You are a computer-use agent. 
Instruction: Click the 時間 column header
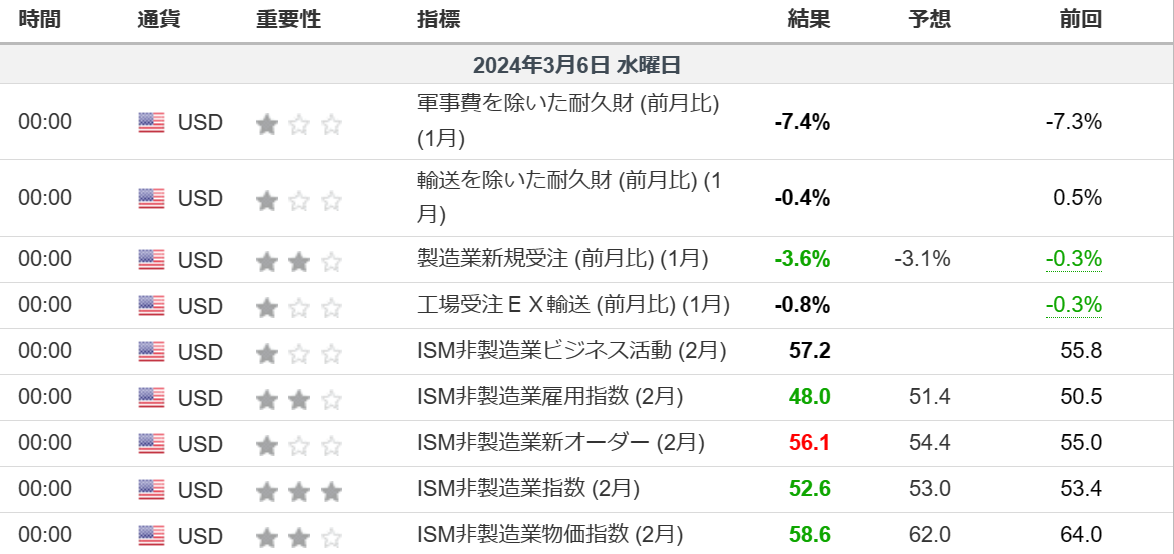point(40,19)
